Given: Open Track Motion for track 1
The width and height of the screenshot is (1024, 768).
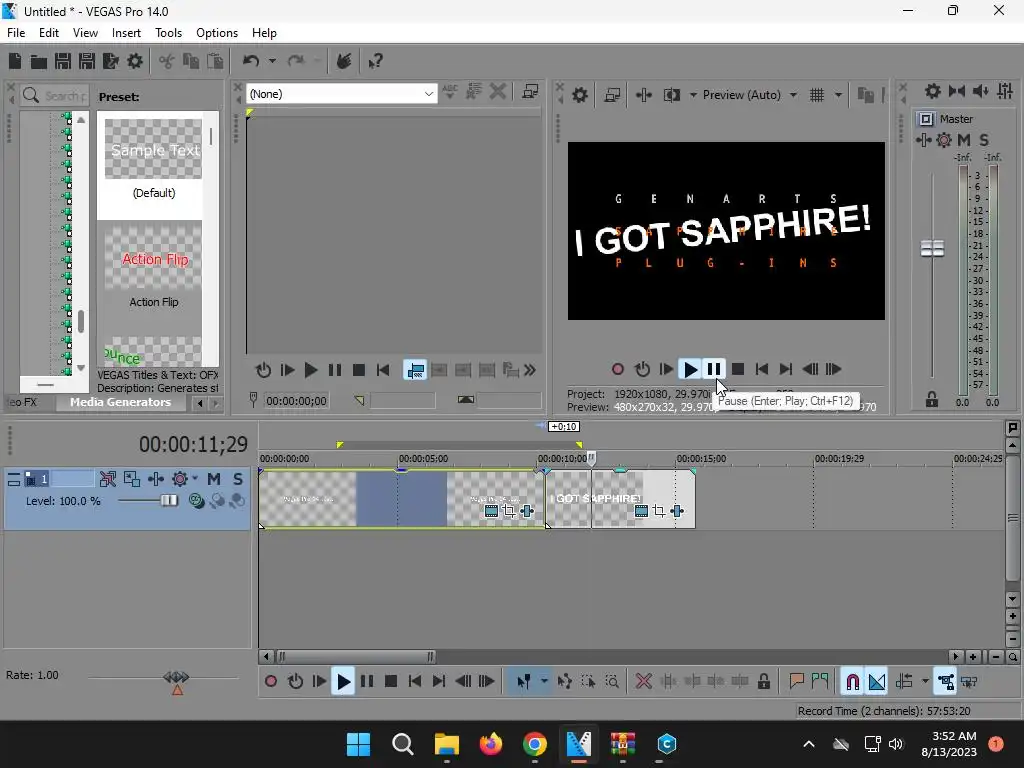Looking at the screenshot, I should (132, 479).
